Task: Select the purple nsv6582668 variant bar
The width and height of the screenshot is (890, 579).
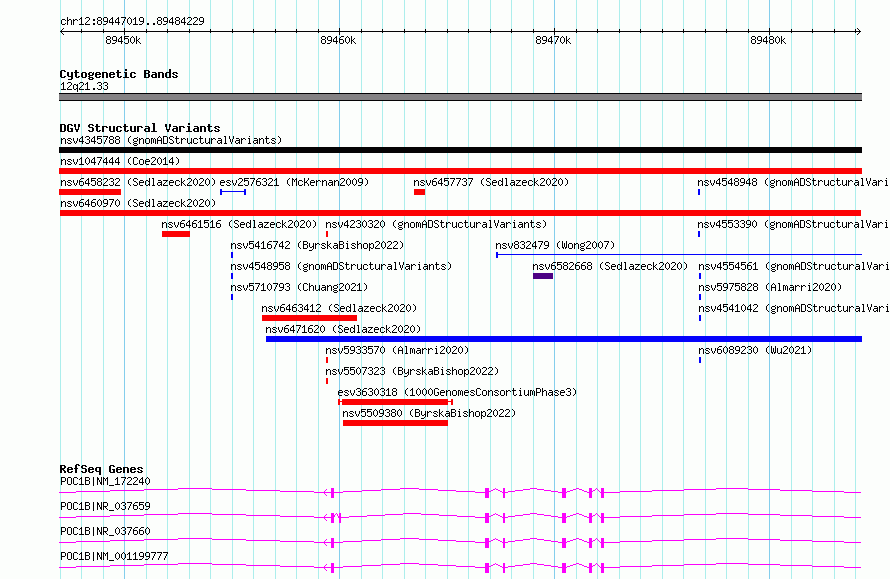Action: (x=543, y=276)
